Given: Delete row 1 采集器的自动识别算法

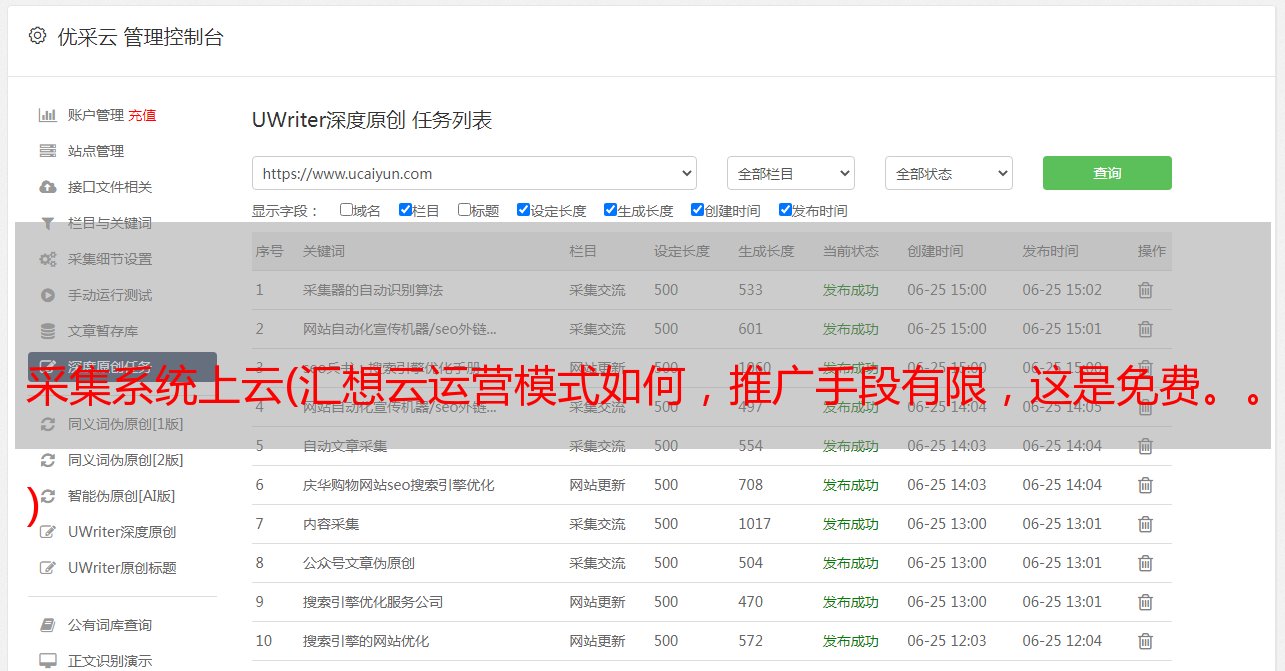Looking at the screenshot, I should [1146, 290].
